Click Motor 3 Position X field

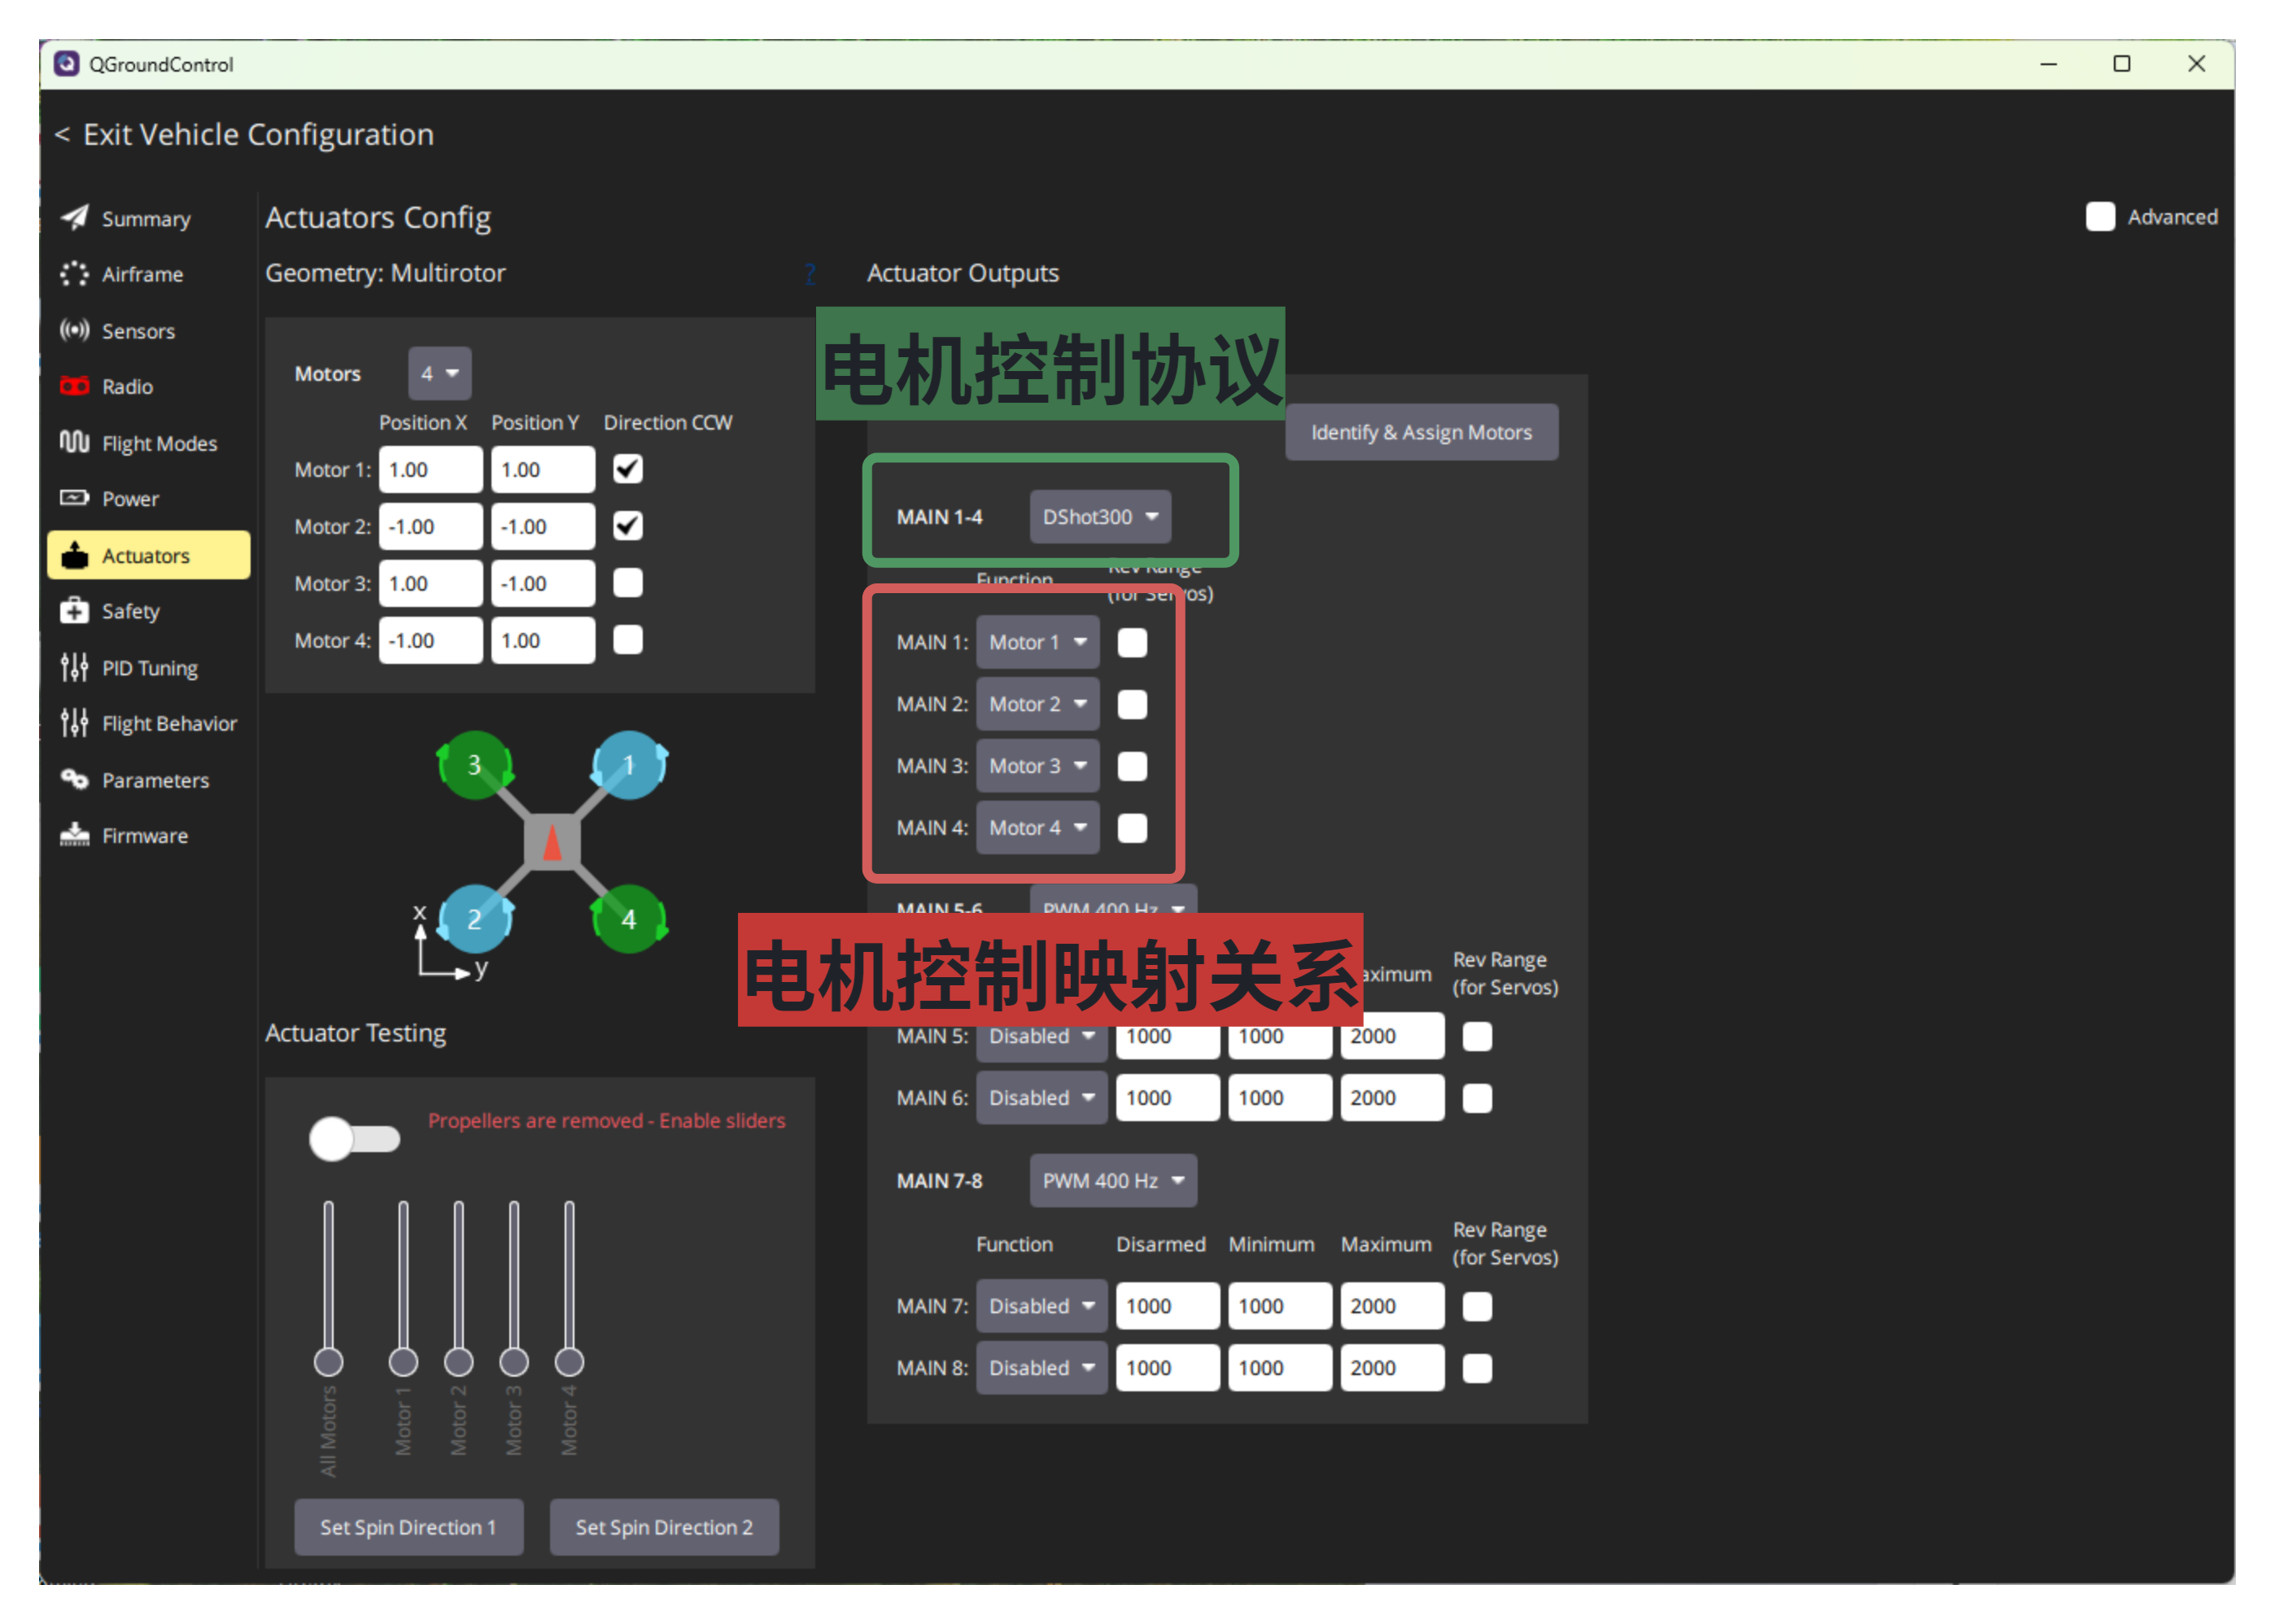click(430, 584)
